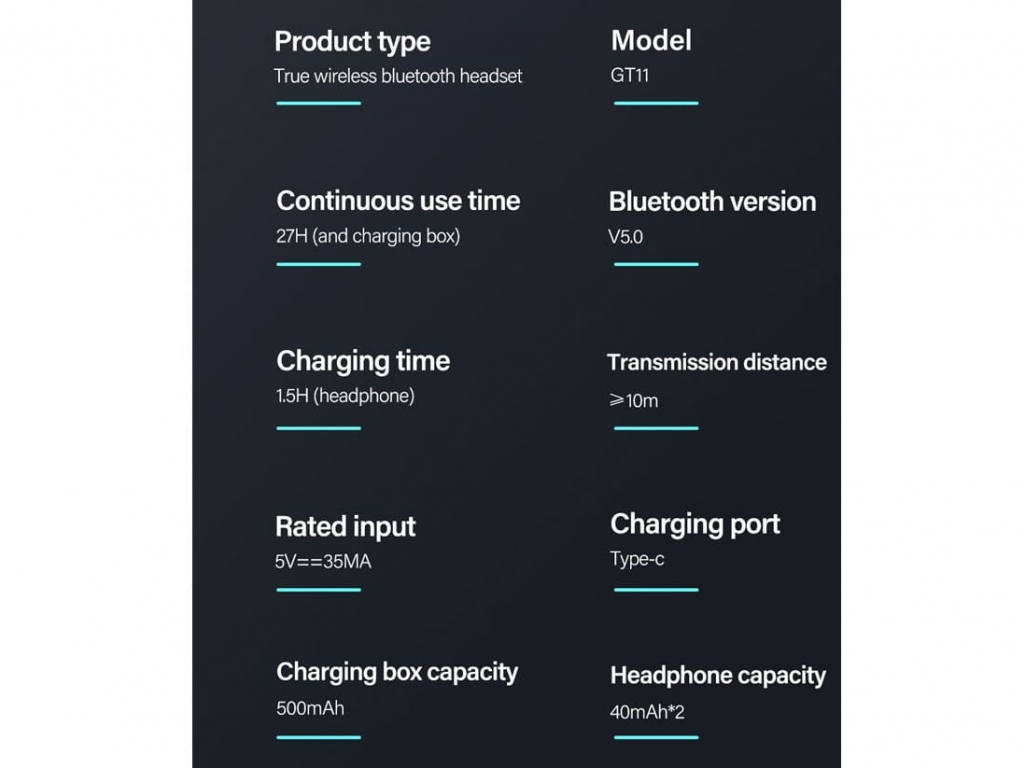Select the "27H (and charging box)" text
Screen dimensions: 1024x768
tap(368, 237)
